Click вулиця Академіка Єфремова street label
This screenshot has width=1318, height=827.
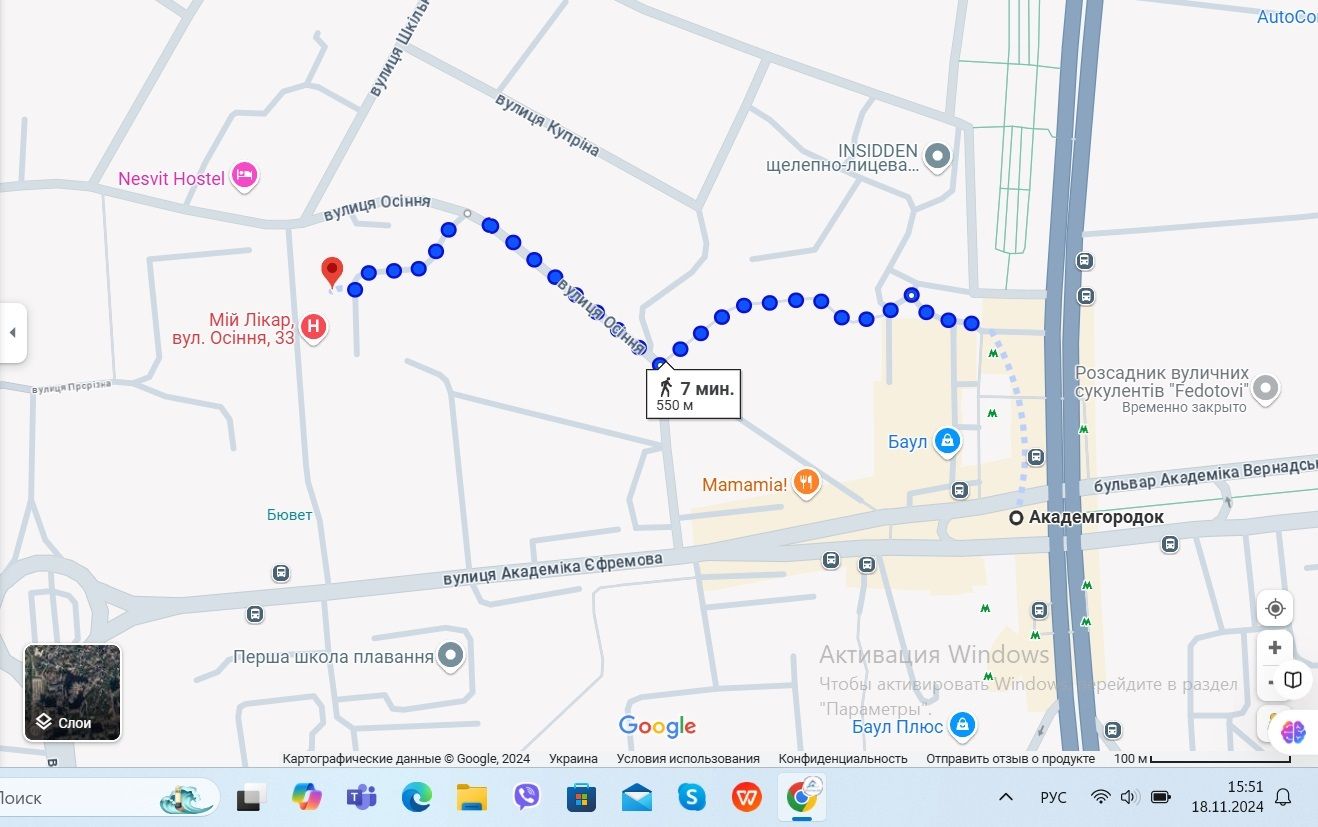click(552, 570)
